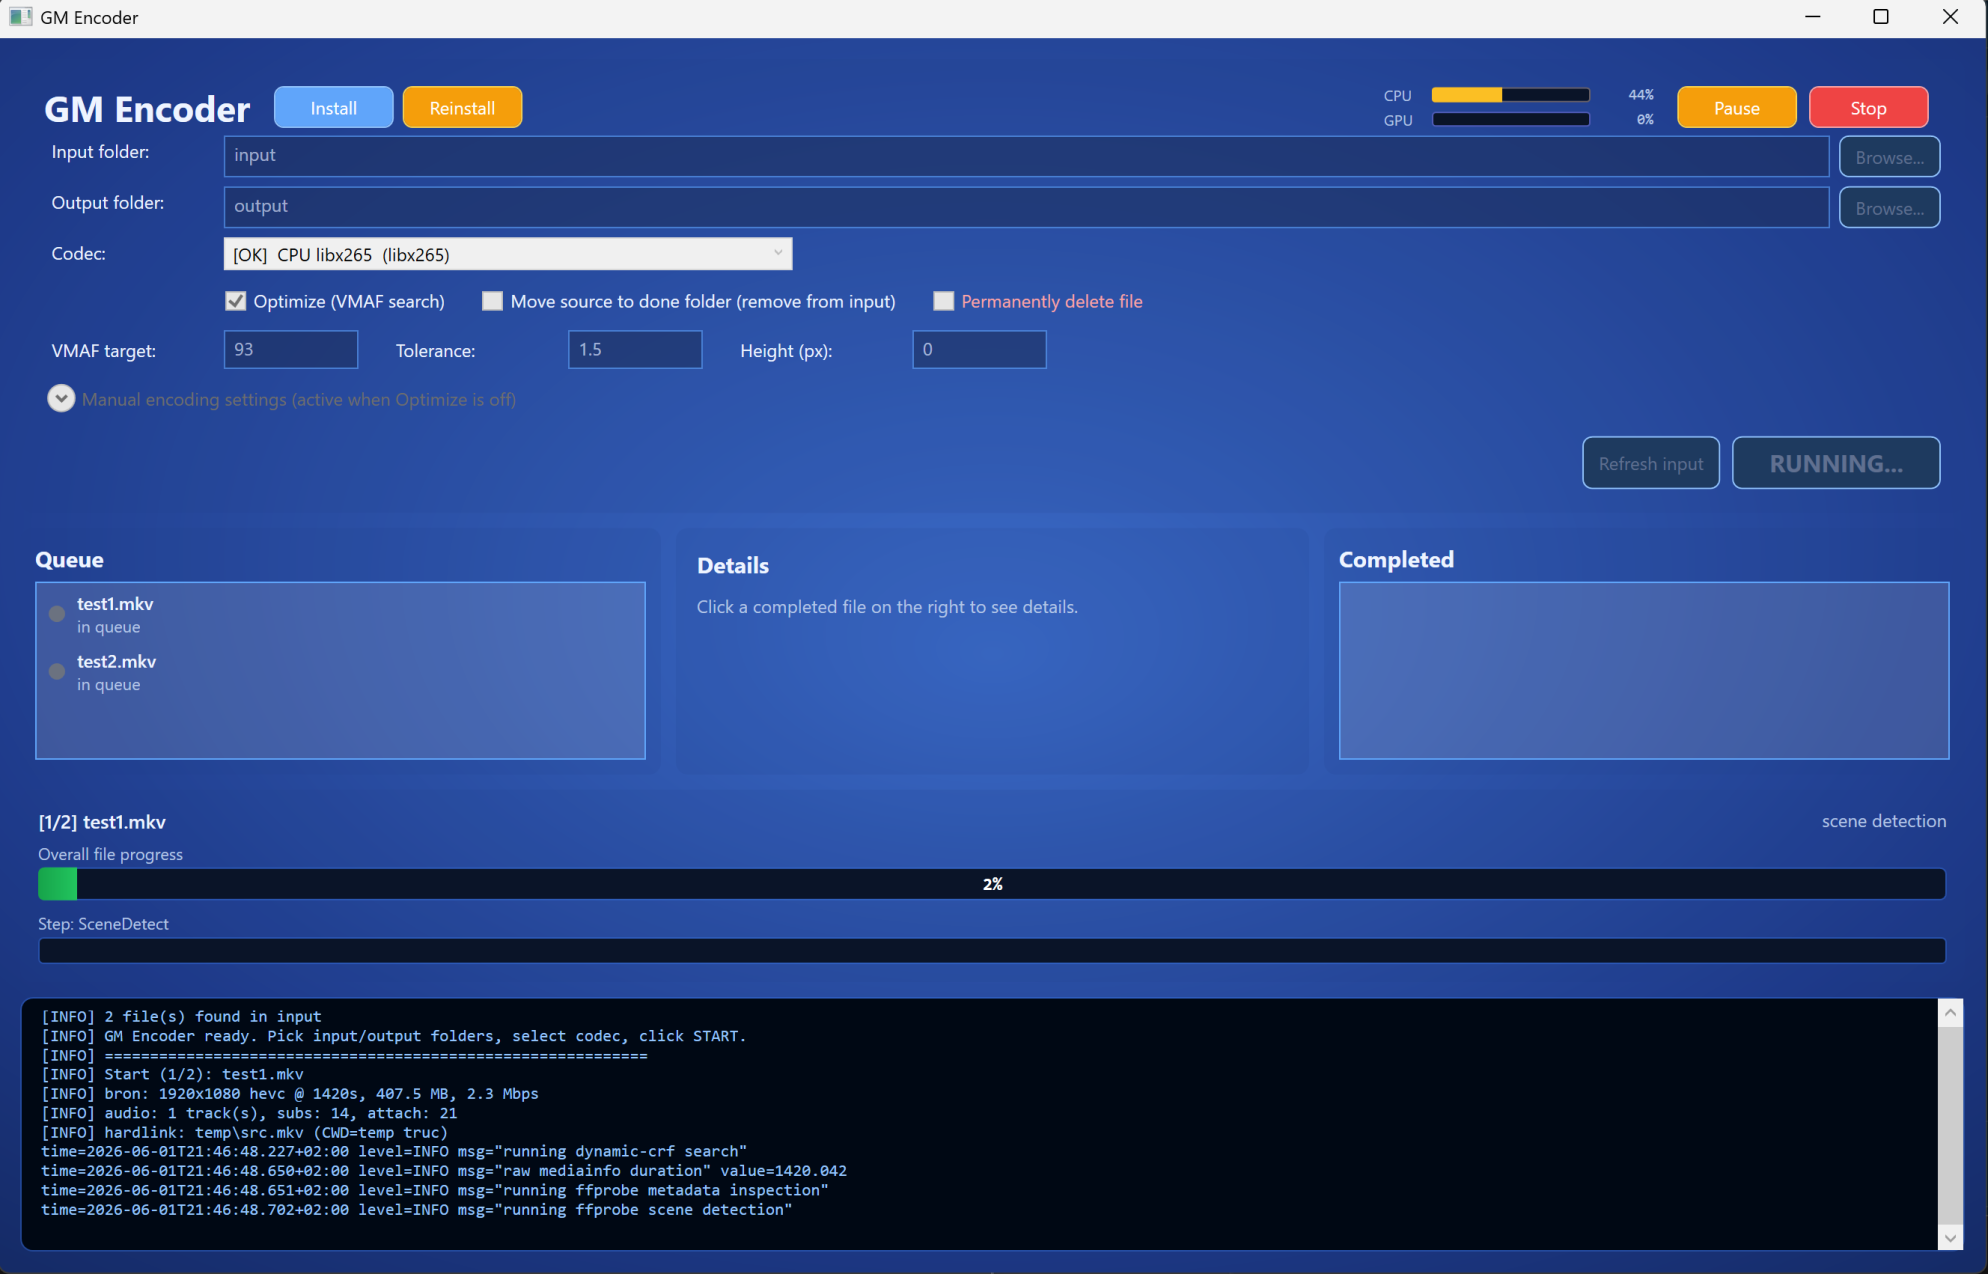Image resolution: width=1988 pixels, height=1274 pixels.
Task: Click the VMAF target field
Action: pos(291,350)
